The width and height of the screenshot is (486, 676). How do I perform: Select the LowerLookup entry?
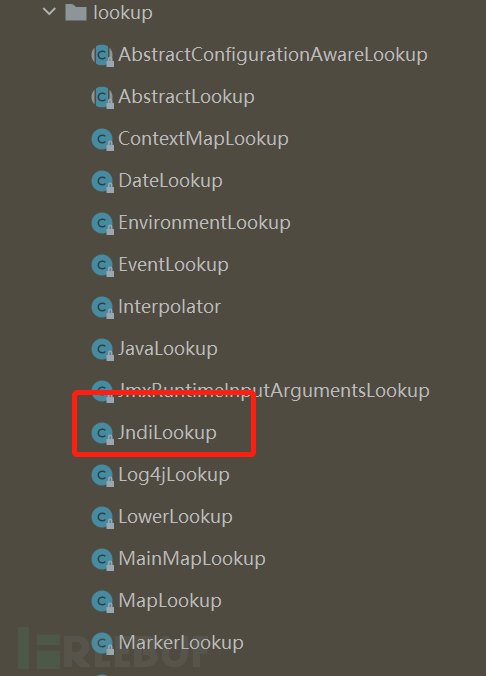(176, 517)
